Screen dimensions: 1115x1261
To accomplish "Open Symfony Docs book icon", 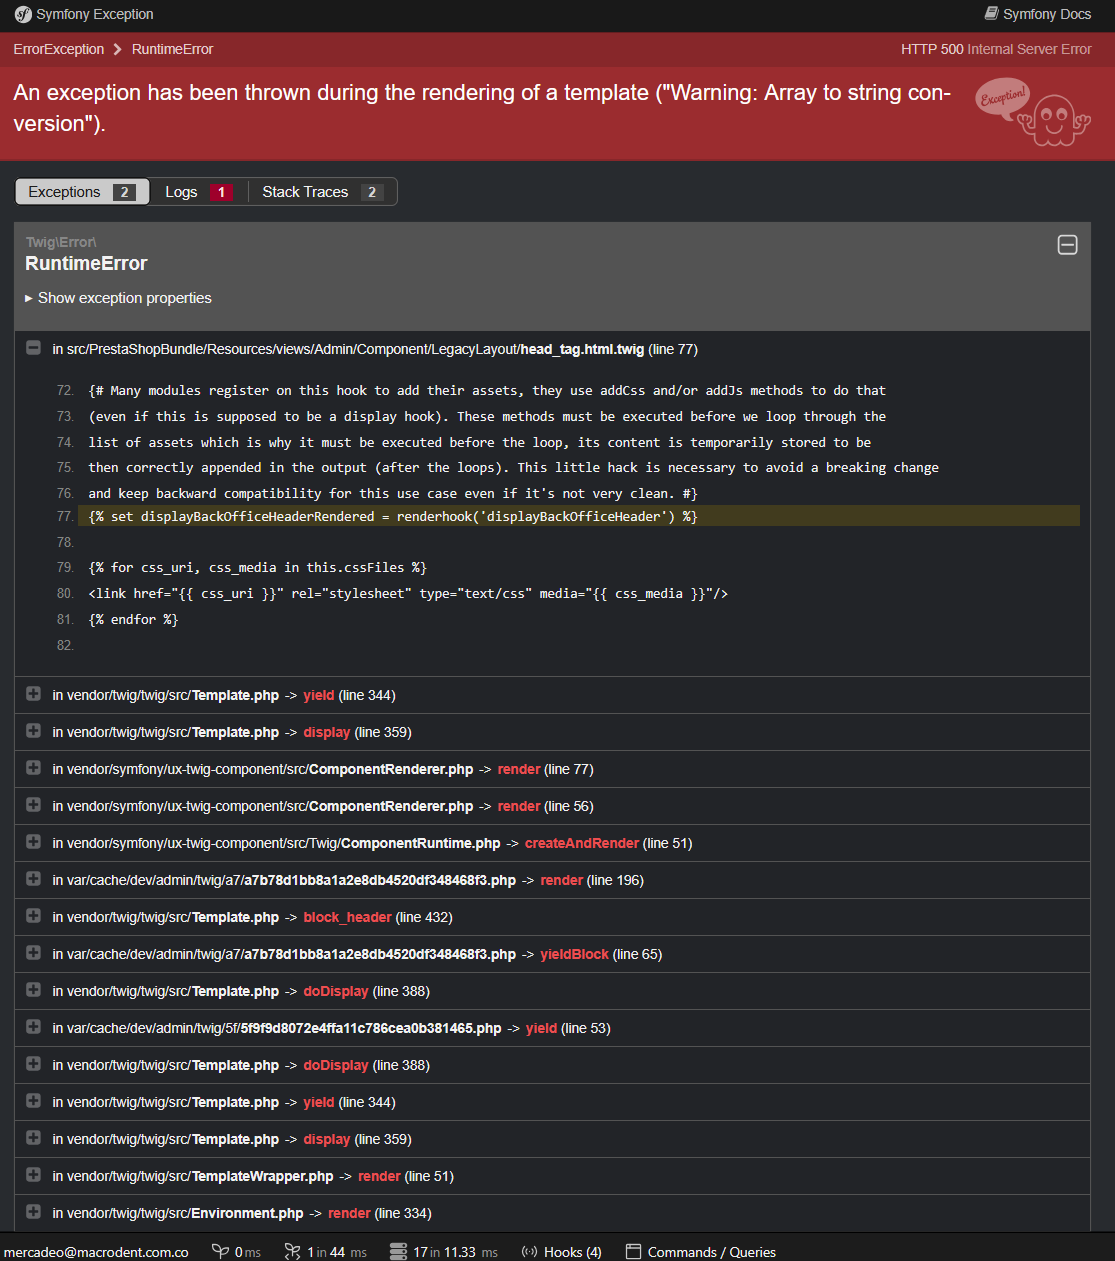I will [x=991, y=14].
